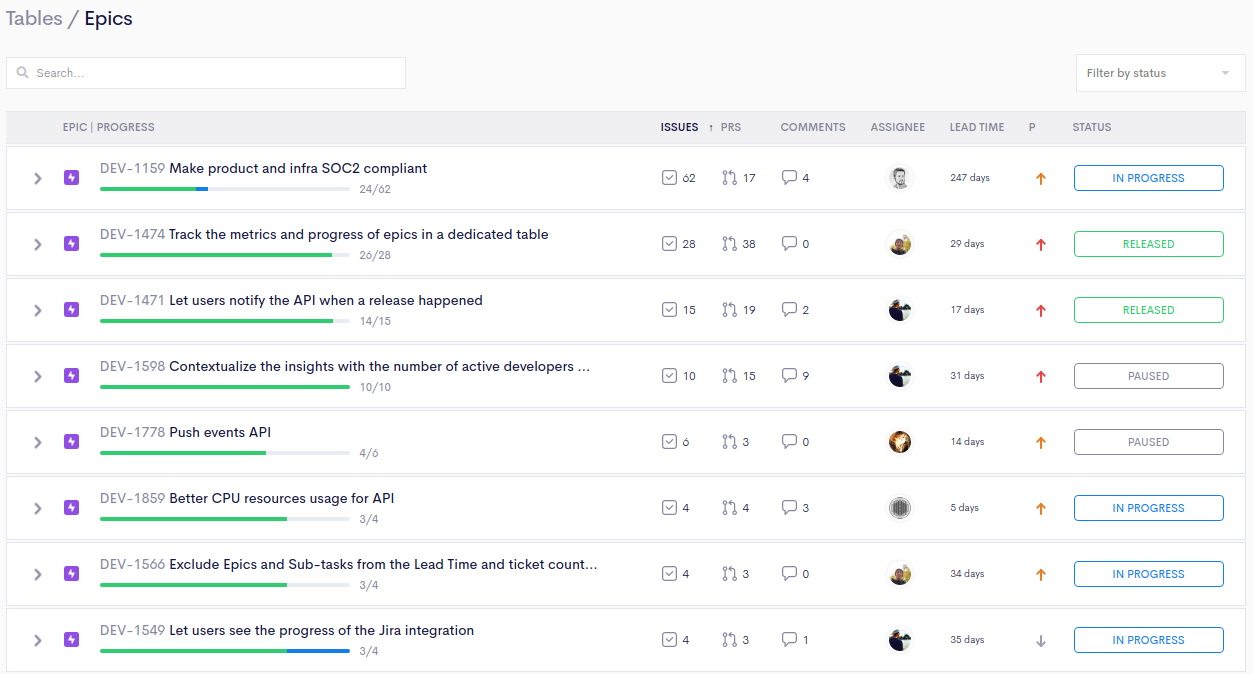
Task: Click the issues icon in the DEV-1598 row
Action: tap(669, 376)
